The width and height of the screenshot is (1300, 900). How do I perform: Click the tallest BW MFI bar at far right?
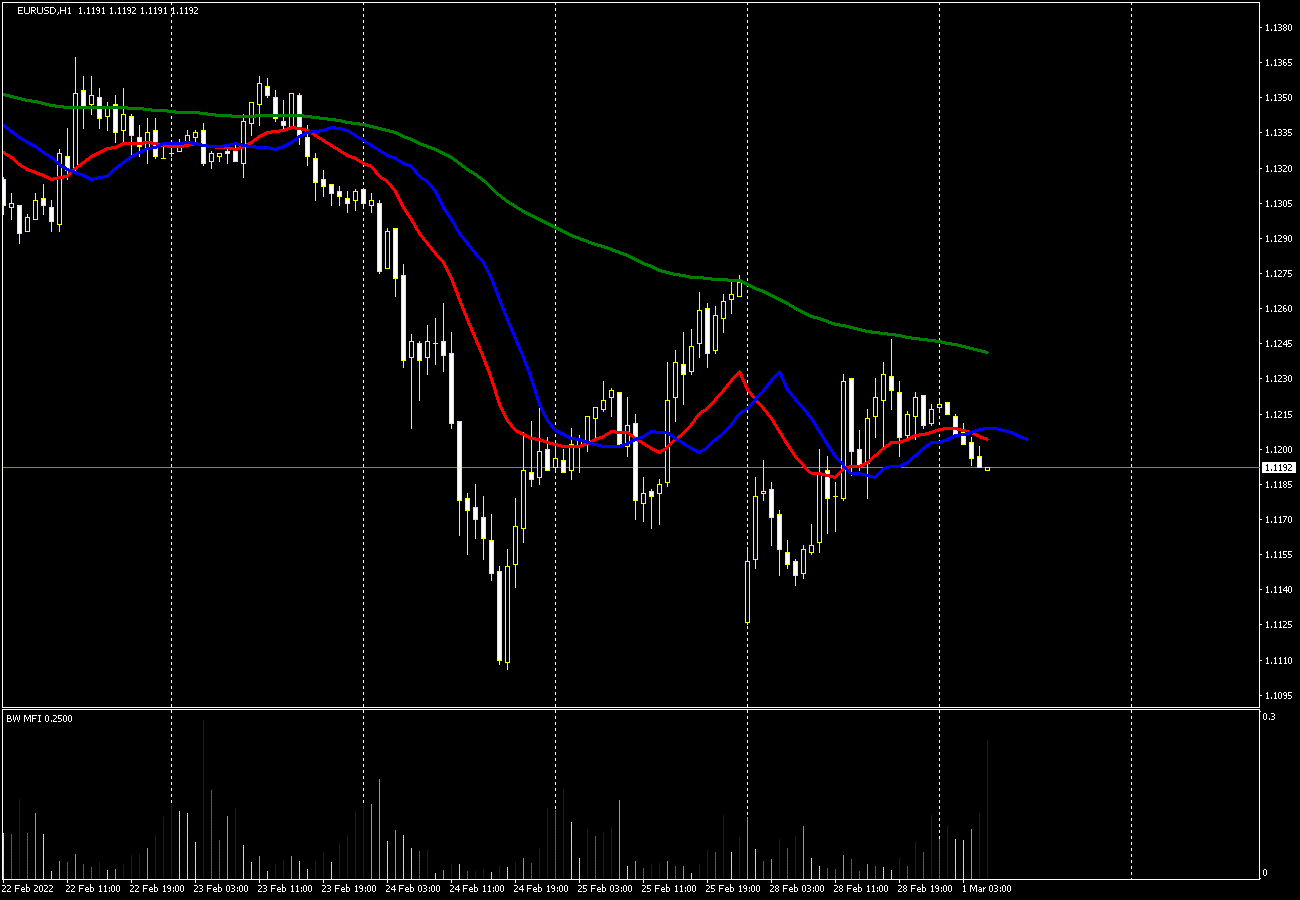point(988,800)
